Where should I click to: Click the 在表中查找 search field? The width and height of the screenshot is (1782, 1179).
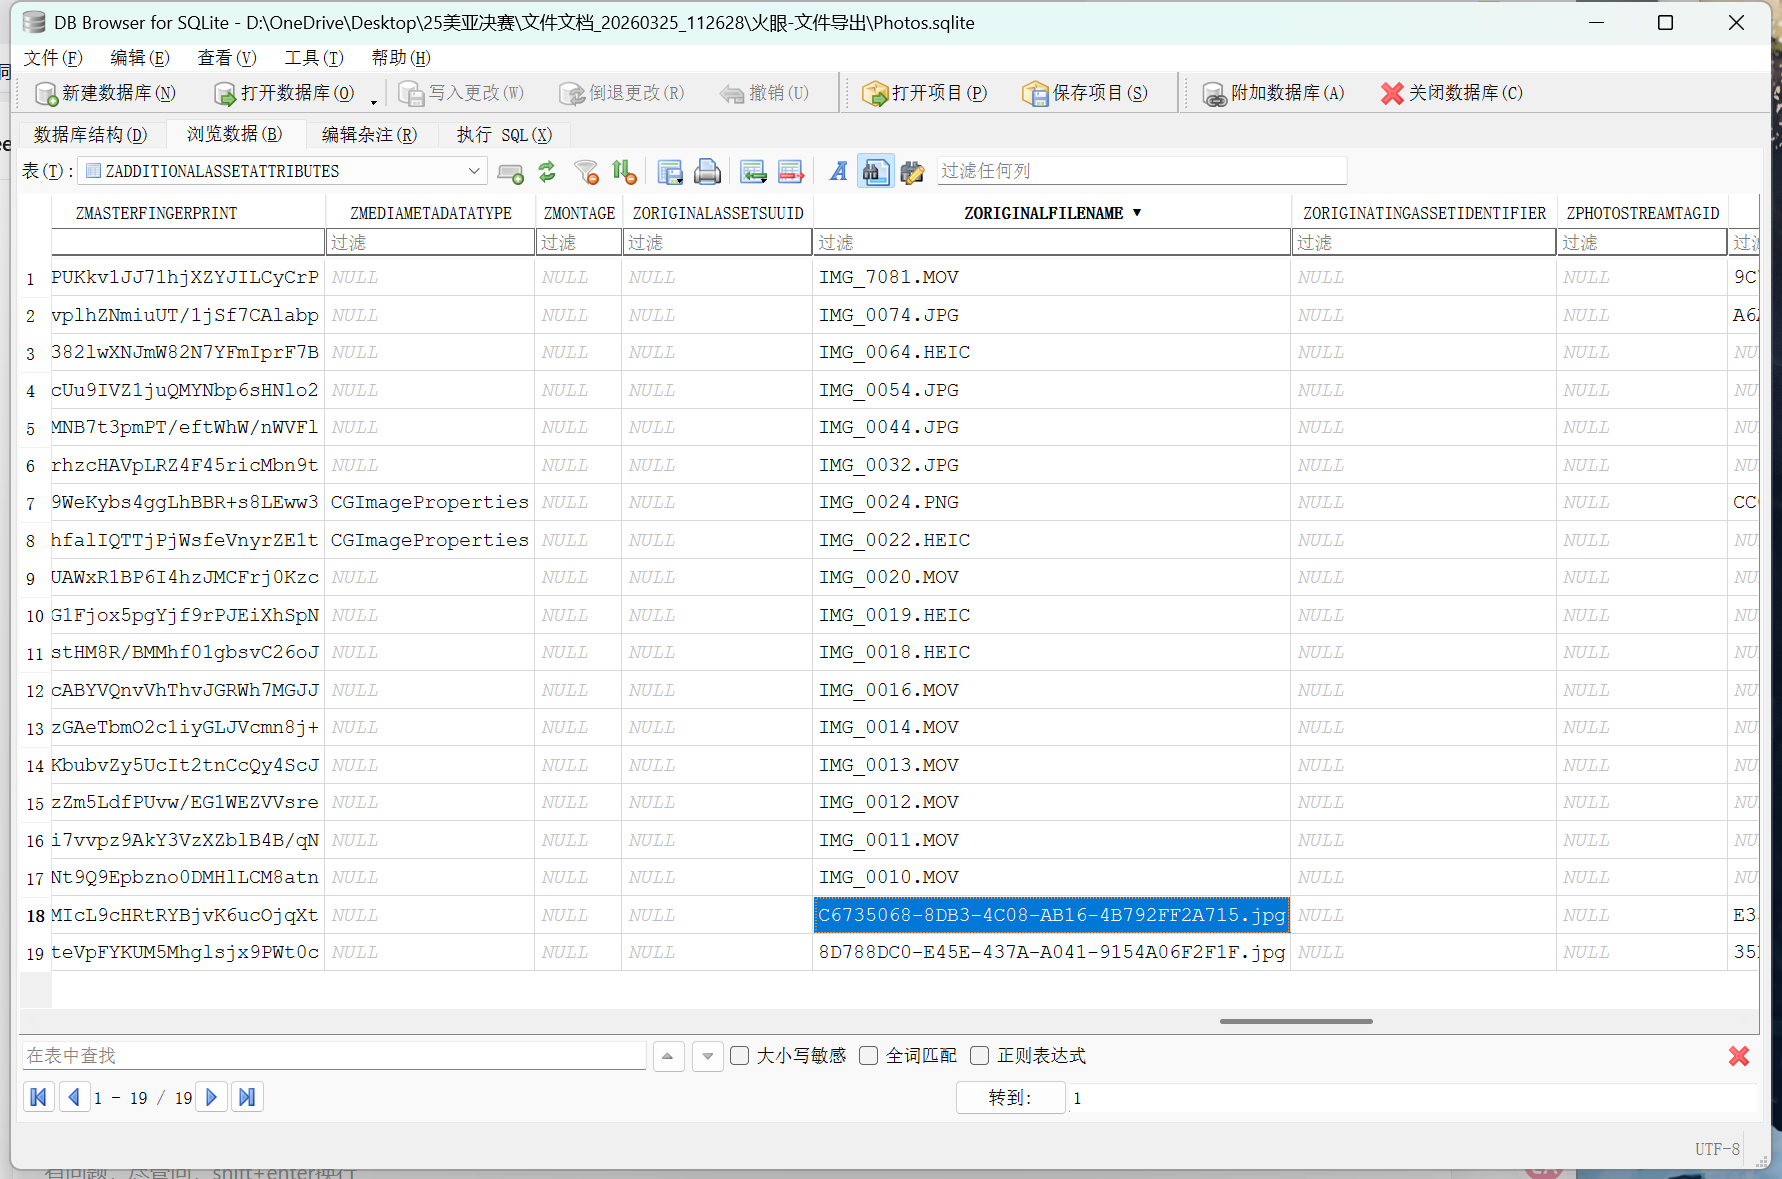(334, 1056)
